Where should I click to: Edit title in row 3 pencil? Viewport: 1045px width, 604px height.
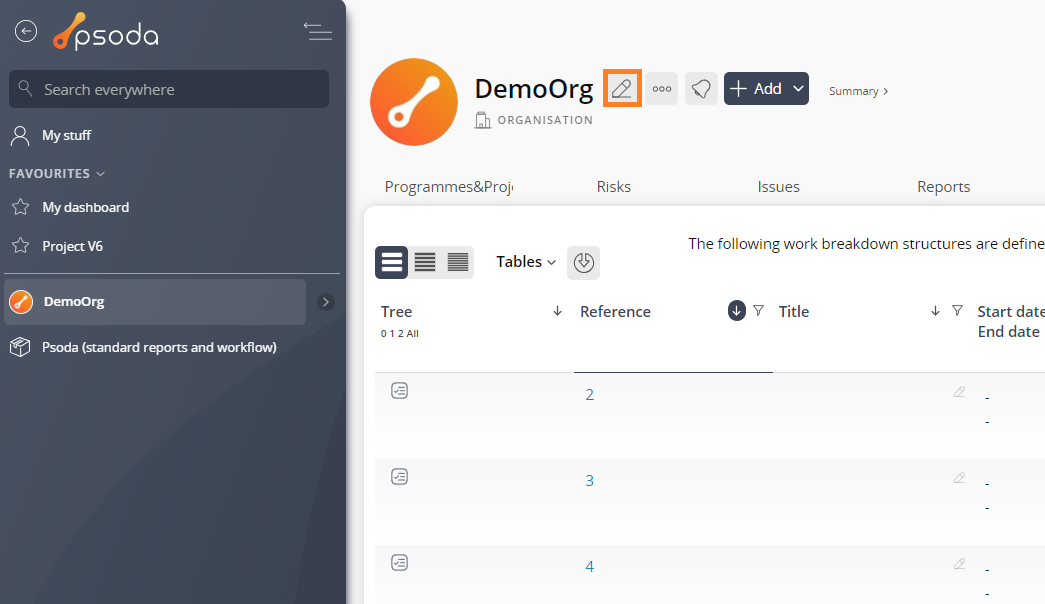(x=959, y=478)
